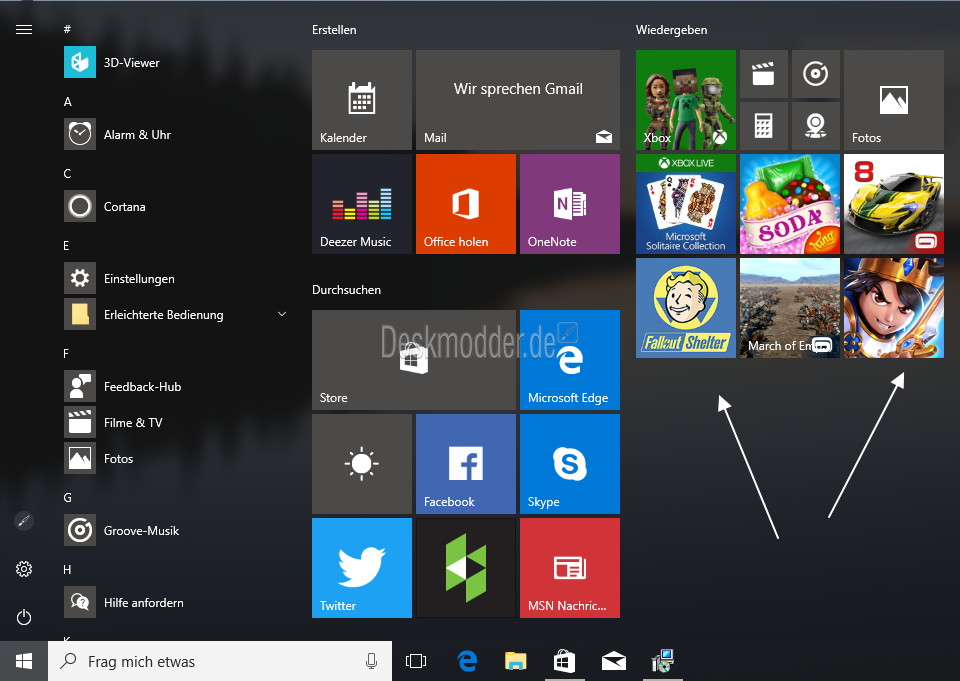Screen dimensions: 960x681
Task: Open the Candy Crush Soda tile
Action: click(790, 204)
